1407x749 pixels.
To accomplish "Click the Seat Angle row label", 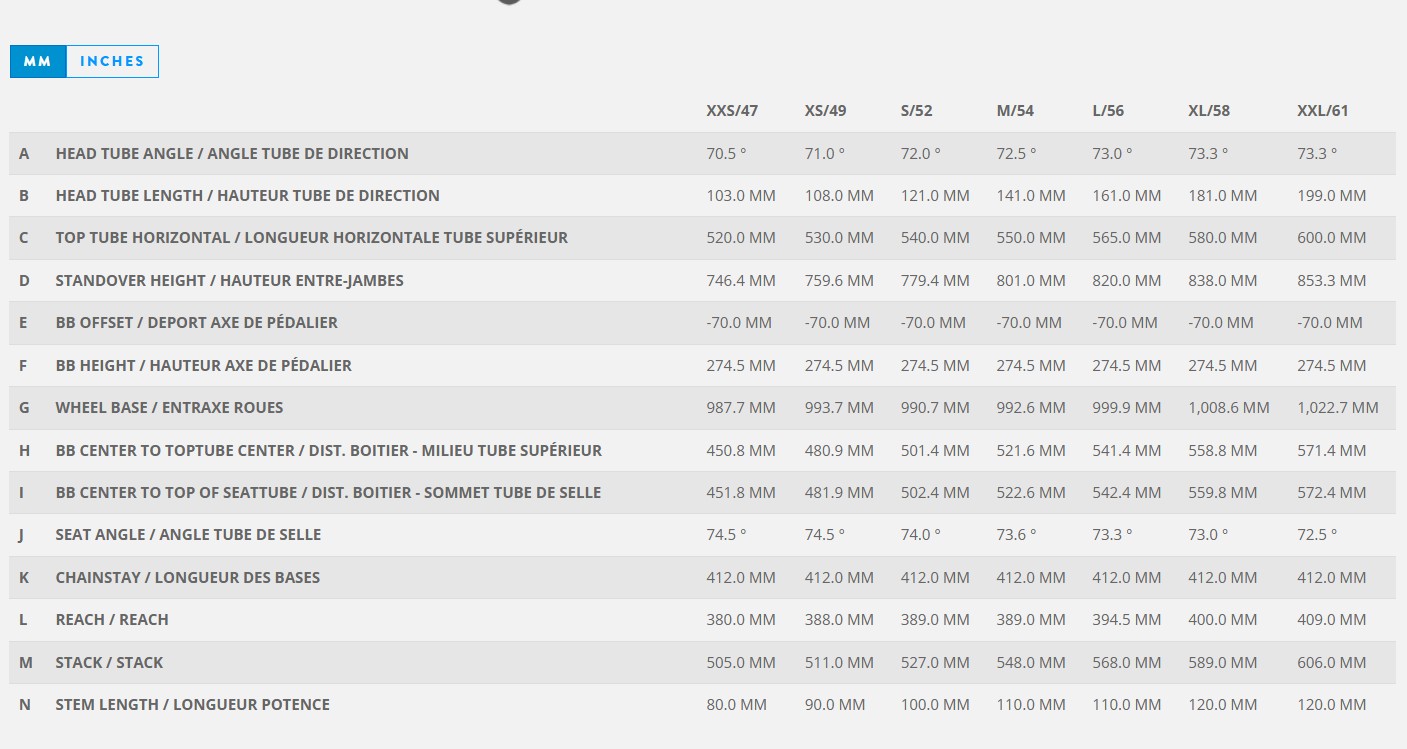I will 188,535.
